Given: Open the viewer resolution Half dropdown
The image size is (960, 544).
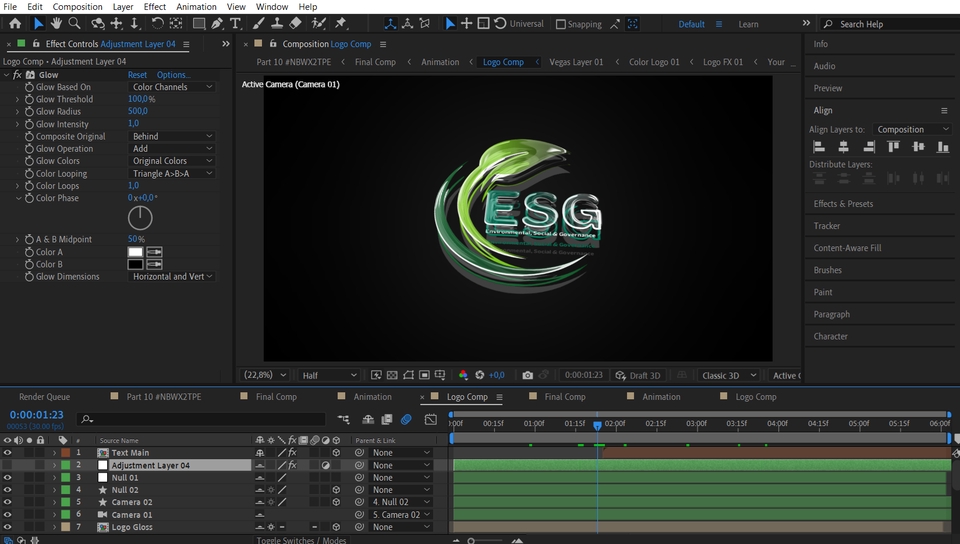Looking at the screenshot, I should (x=329, y=375).
